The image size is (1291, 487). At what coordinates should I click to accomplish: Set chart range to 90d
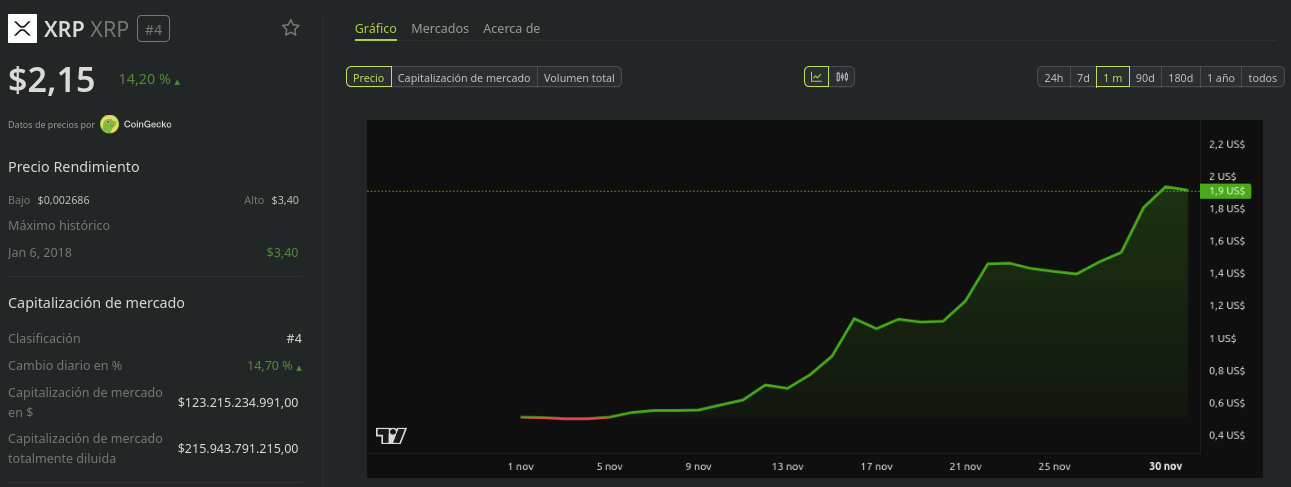pyautogui.click(x=1145, y=77)
